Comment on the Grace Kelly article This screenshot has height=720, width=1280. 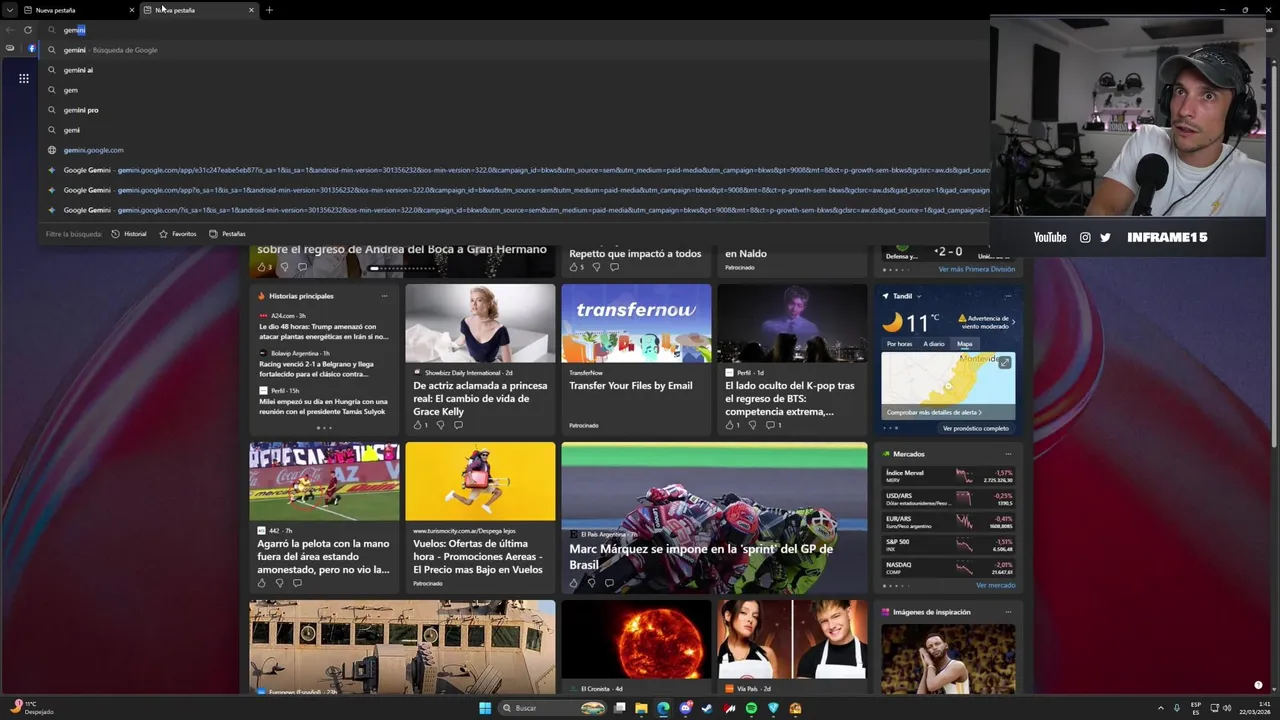point(458,425)
